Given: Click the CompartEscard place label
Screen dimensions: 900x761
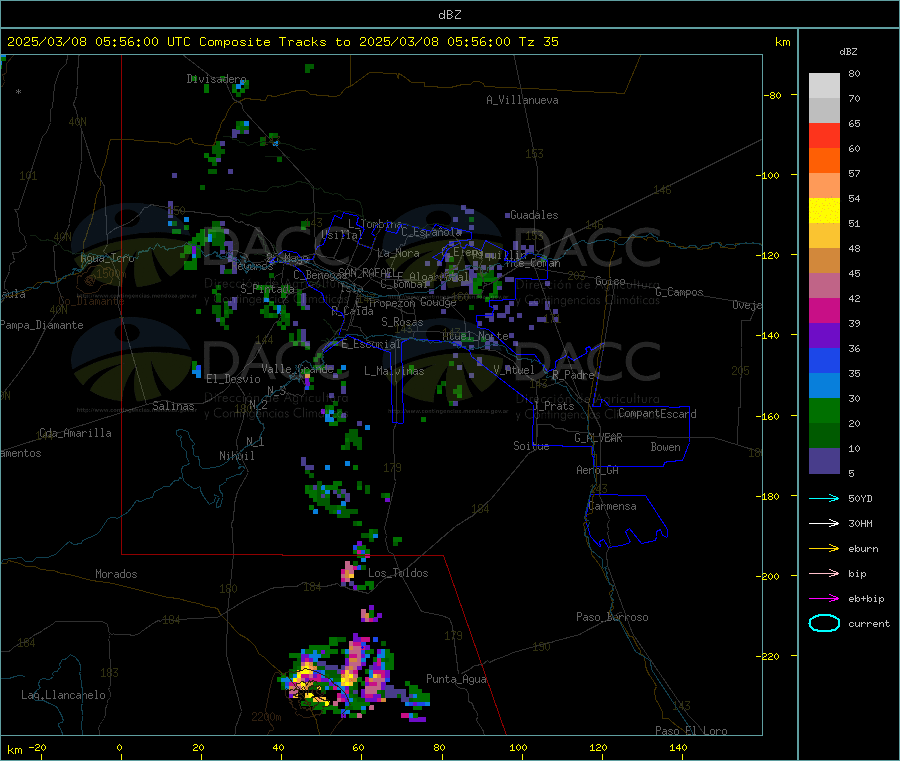Looking at the screenshot, I should pos(657,413).
